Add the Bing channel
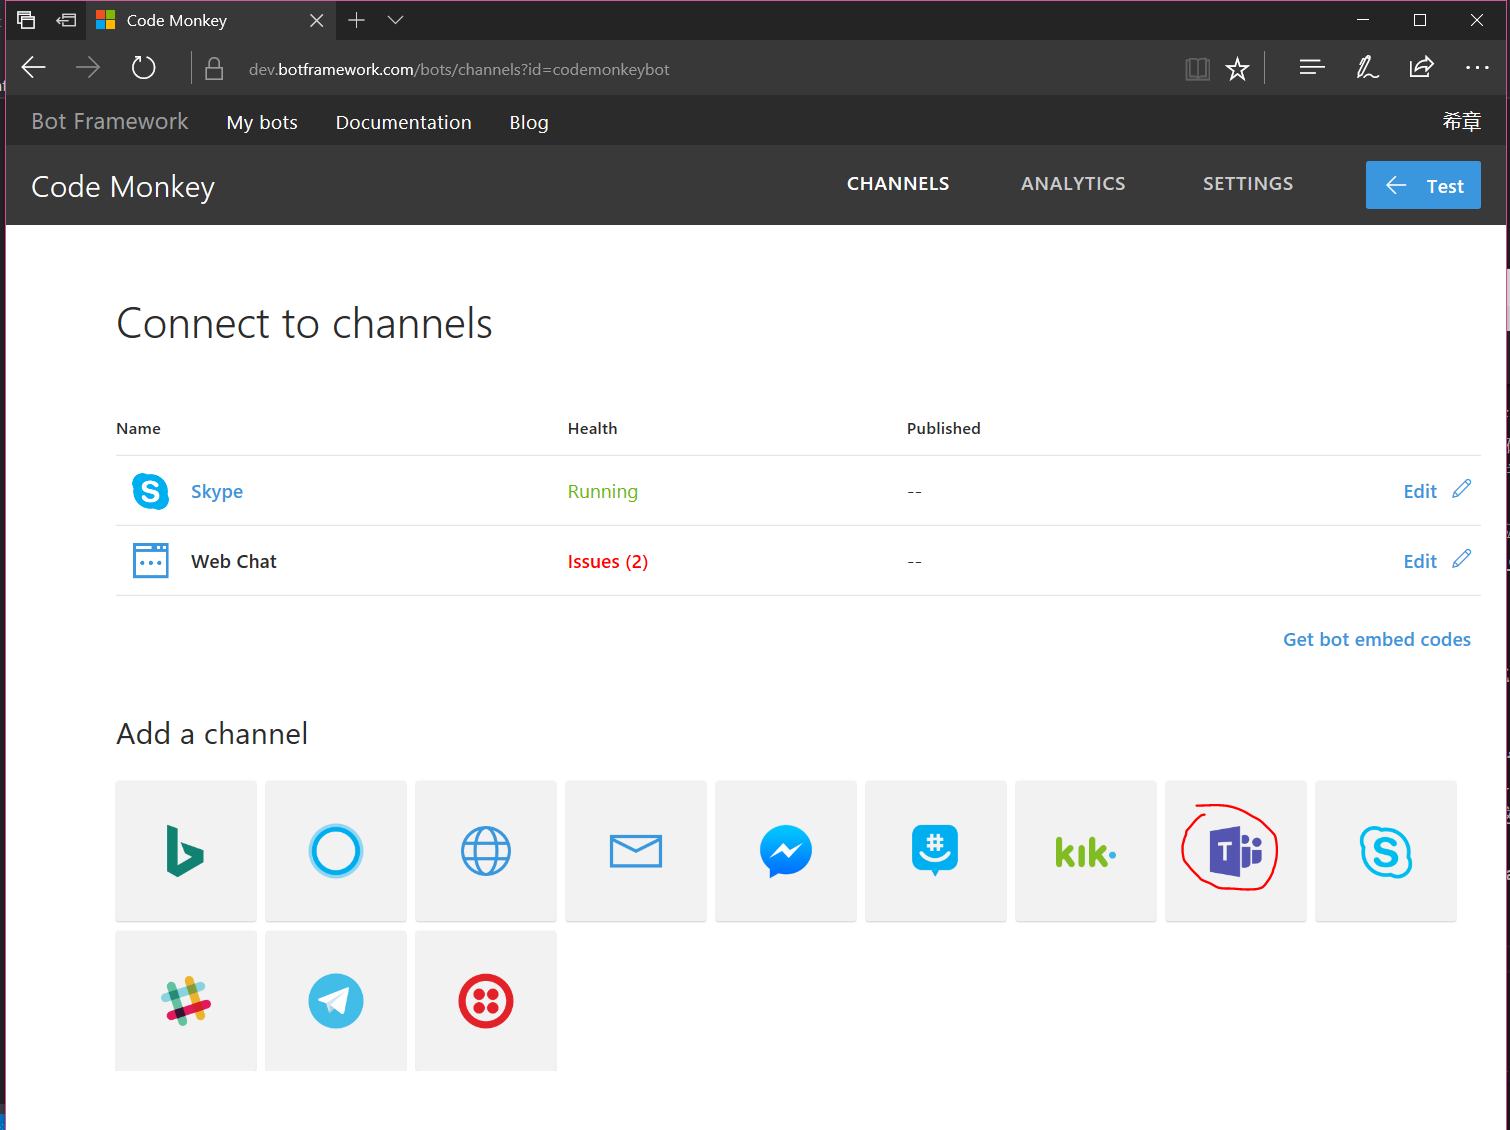The image size is (1510, 1130). pos(185,851)
